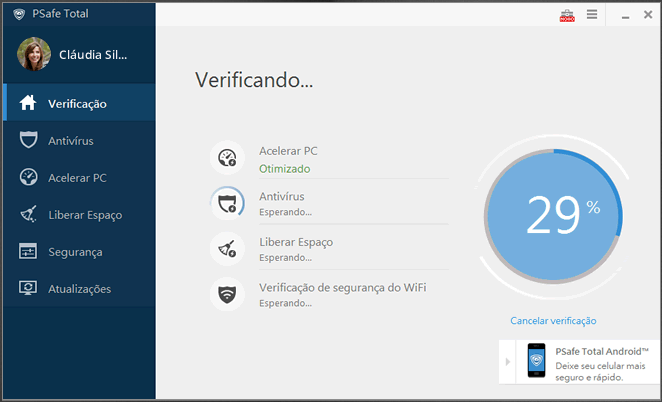Click the Liberar Espaço scan item label
Image resolution: width=662 pixels, height=402 pixels.
tap(296, 242)
